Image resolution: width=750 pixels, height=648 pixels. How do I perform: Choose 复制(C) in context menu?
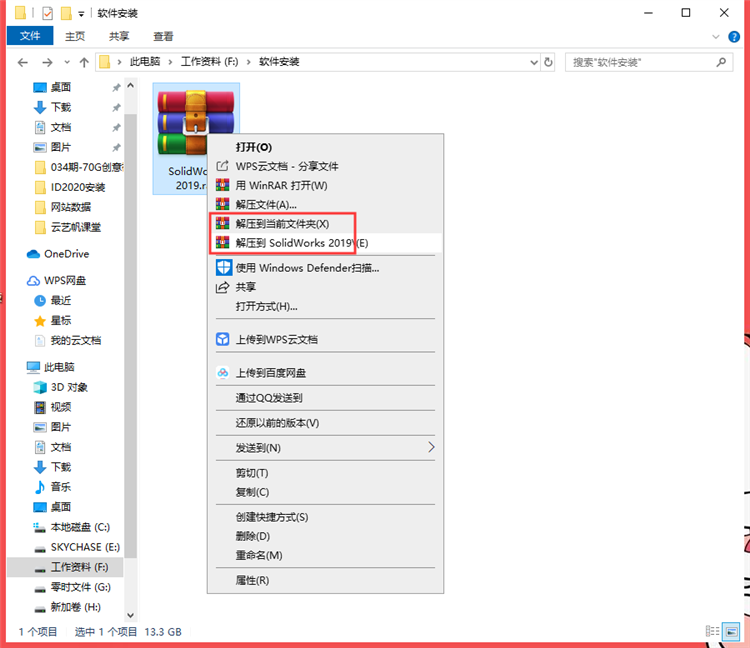click(x=325, y=492)
